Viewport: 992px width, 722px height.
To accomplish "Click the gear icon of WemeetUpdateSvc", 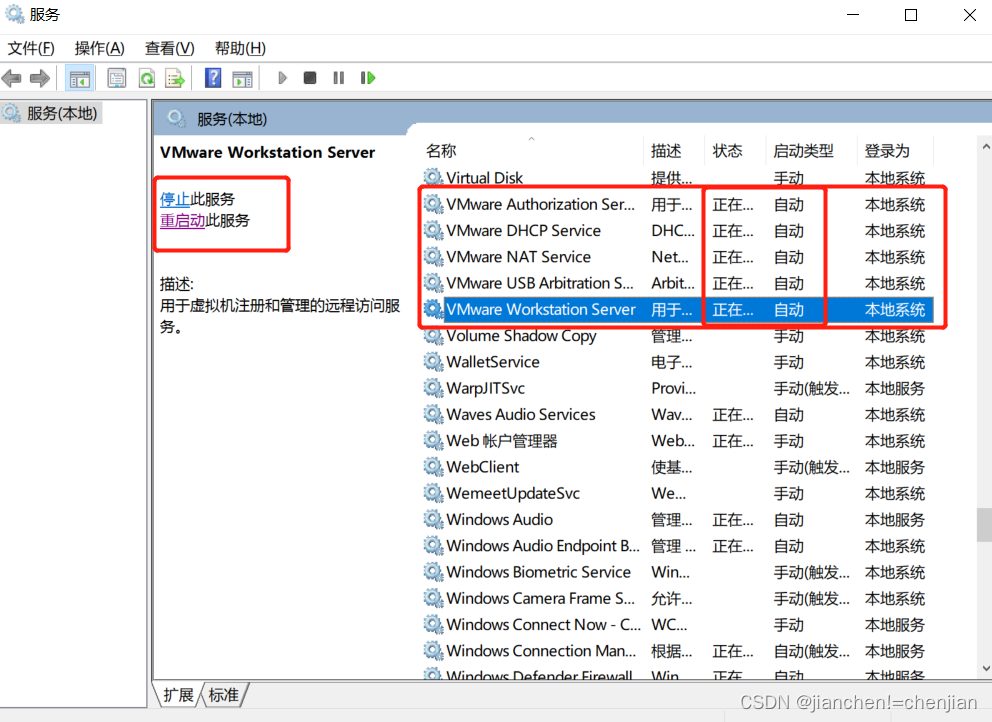I will pos(433,493).
